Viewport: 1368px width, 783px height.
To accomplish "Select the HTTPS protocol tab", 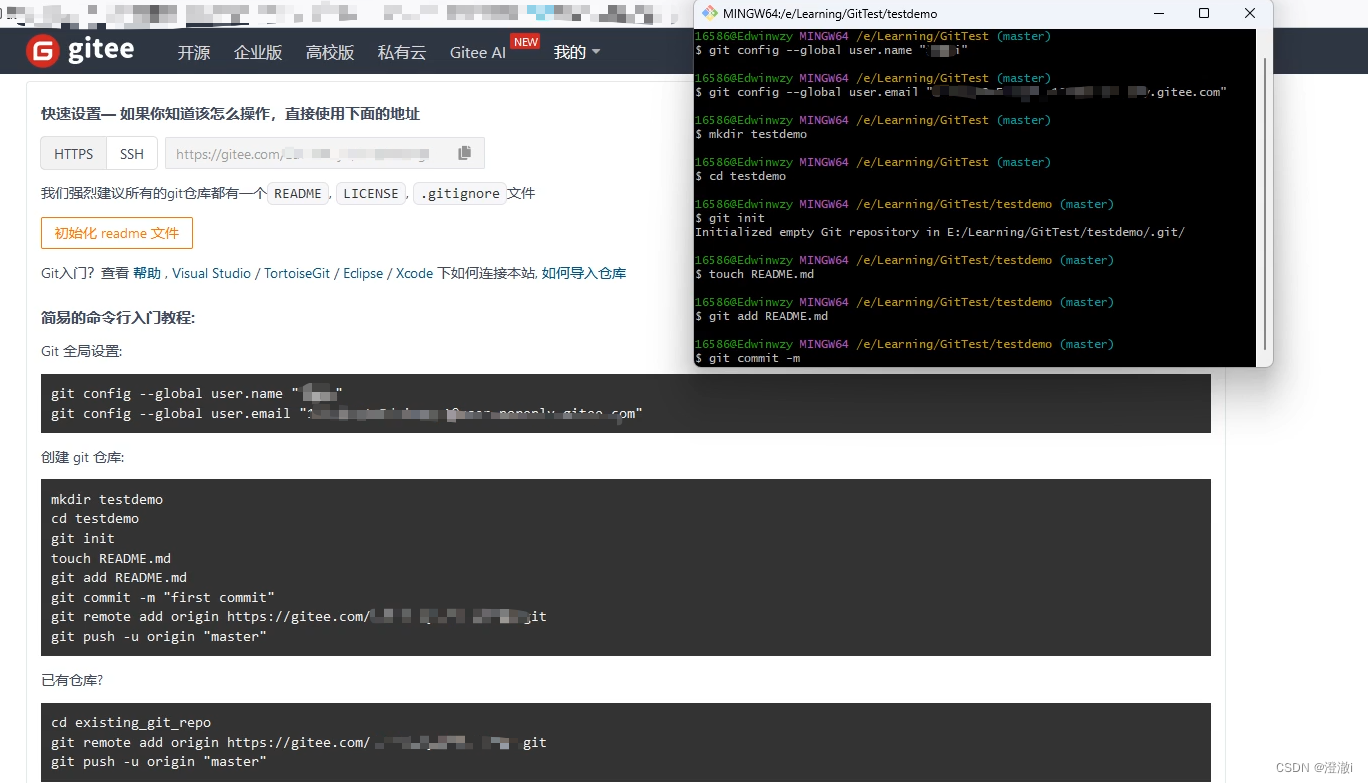I will [x=74, y=154].
